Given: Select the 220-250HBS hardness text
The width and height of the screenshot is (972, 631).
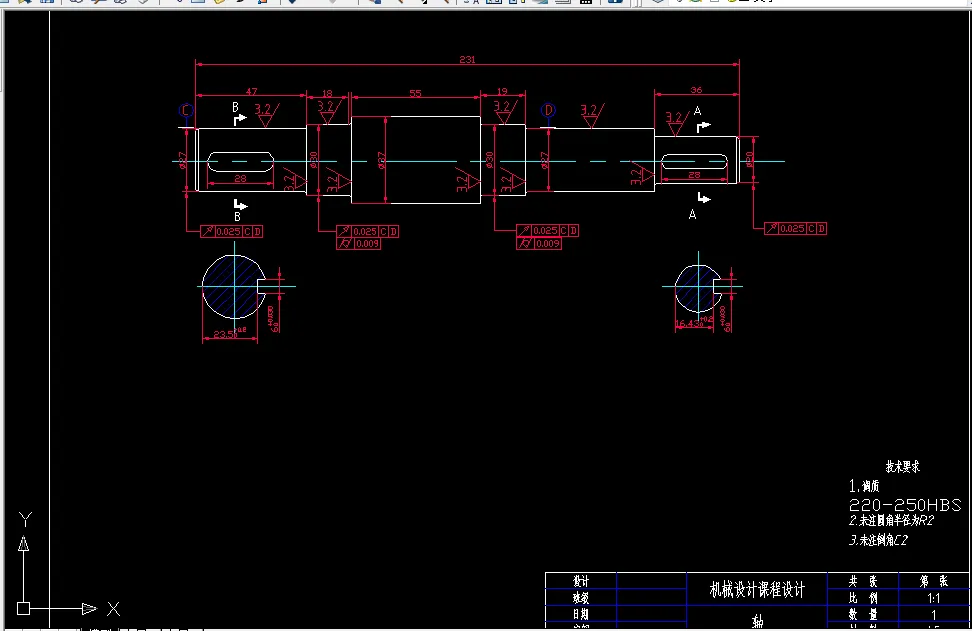Looking at the screenshot, I should (905, 505).
